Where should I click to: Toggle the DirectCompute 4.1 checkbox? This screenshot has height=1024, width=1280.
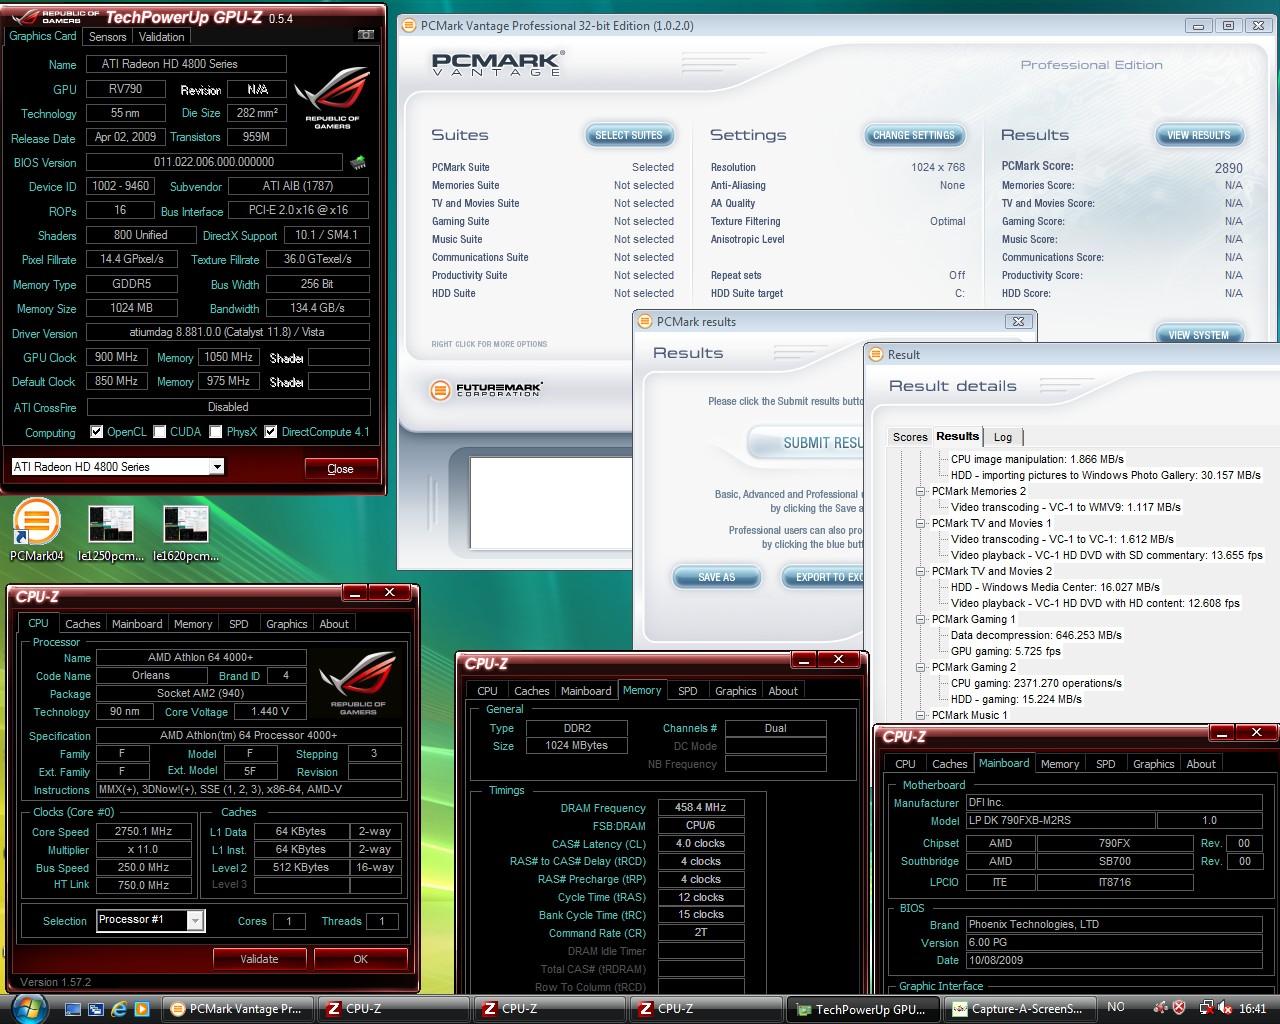(270, 432)
